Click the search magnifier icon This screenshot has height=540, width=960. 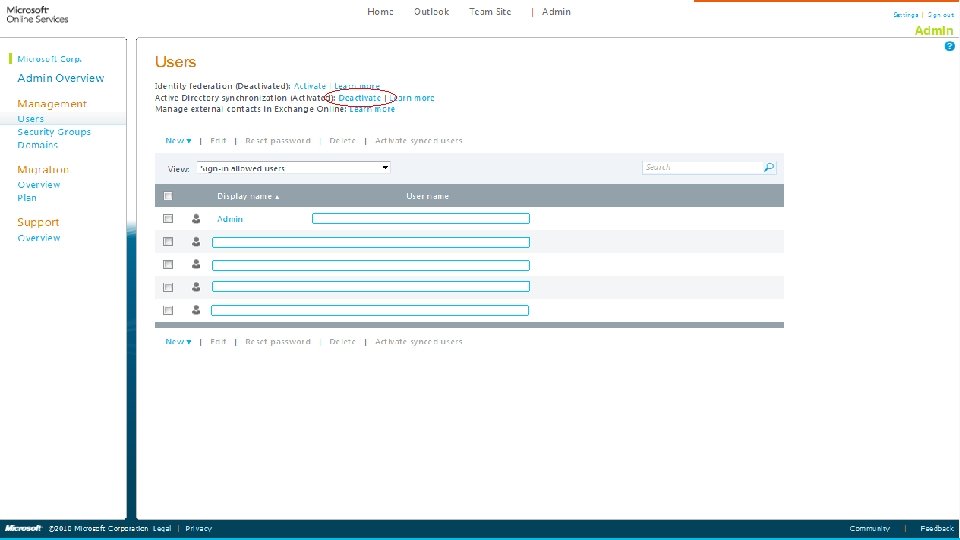(768, 167)
